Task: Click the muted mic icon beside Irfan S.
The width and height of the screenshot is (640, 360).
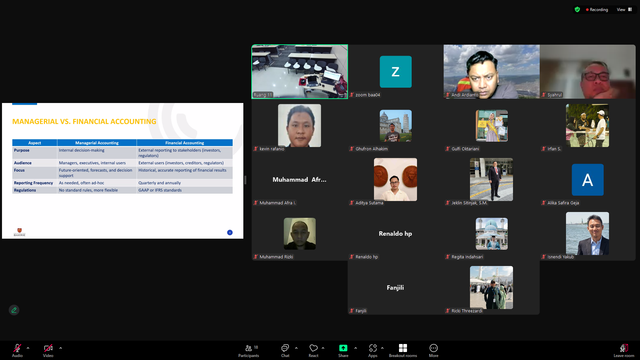Action: coord(544,149)
